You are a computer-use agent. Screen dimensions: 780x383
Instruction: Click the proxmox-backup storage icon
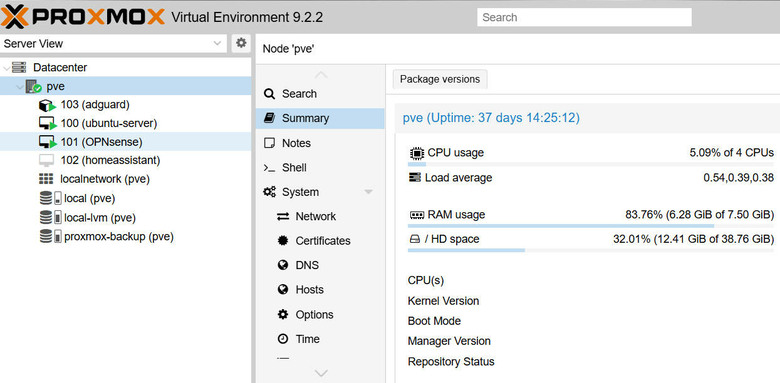pos(50,236)
